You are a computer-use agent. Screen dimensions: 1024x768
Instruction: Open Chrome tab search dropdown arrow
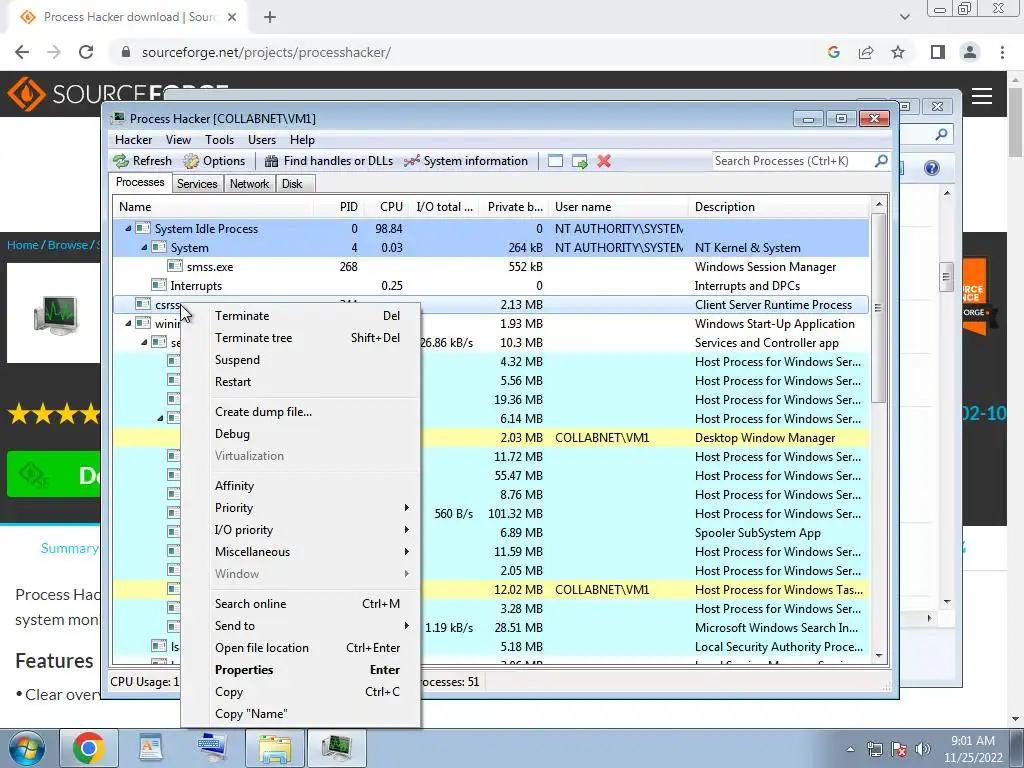(x=904, y=17)
